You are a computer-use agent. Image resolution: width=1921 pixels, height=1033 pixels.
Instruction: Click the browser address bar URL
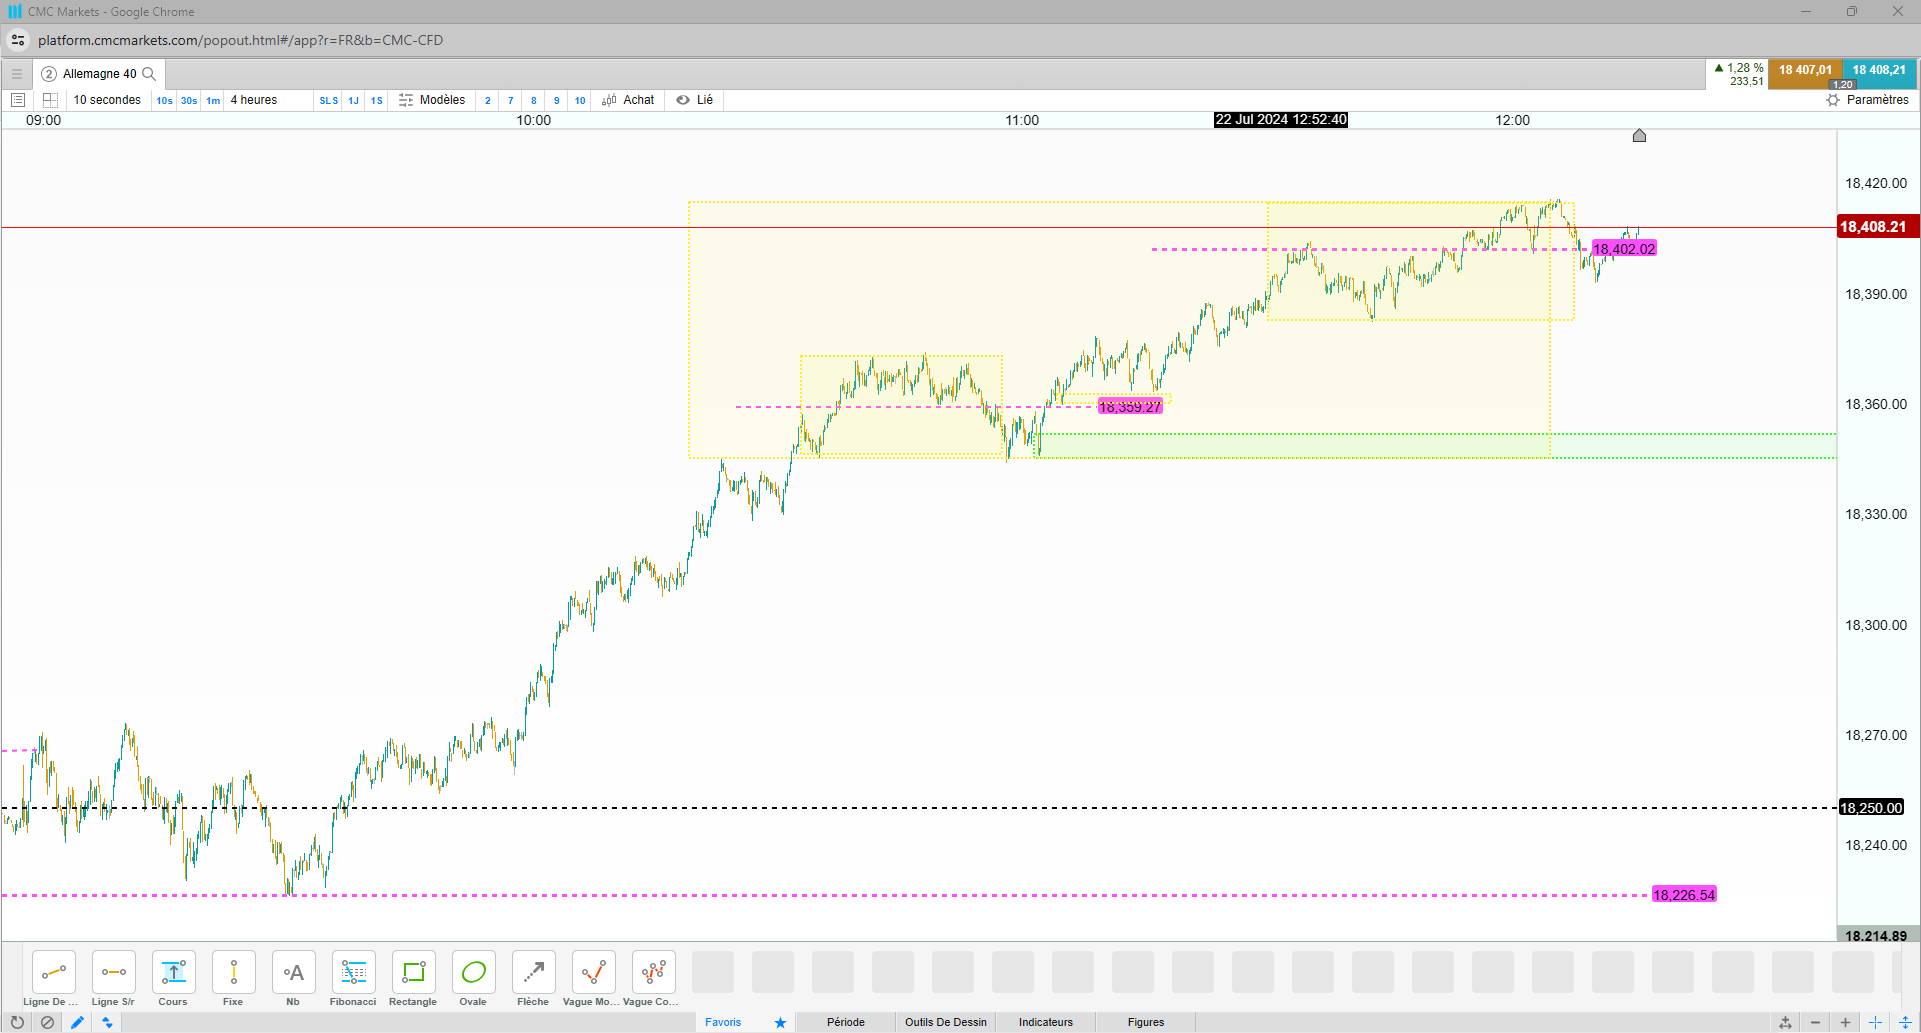point(241,40)
